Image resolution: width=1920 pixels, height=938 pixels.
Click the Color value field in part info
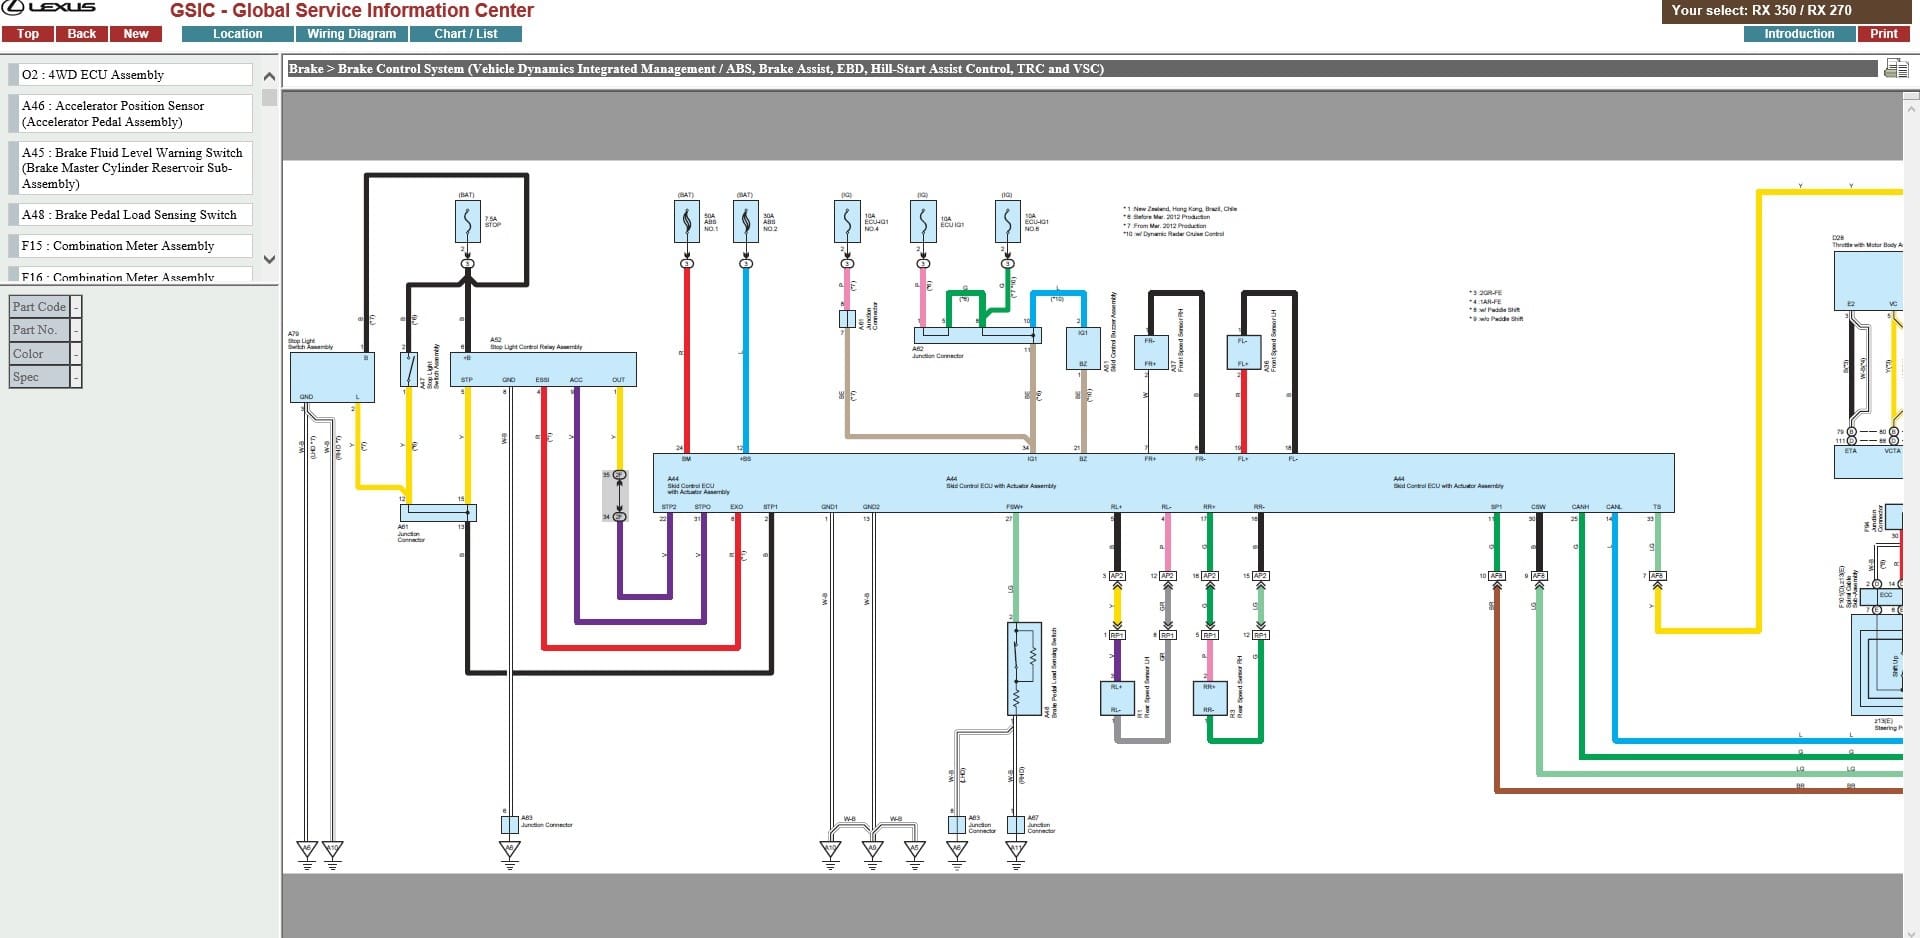click(76, 354)
